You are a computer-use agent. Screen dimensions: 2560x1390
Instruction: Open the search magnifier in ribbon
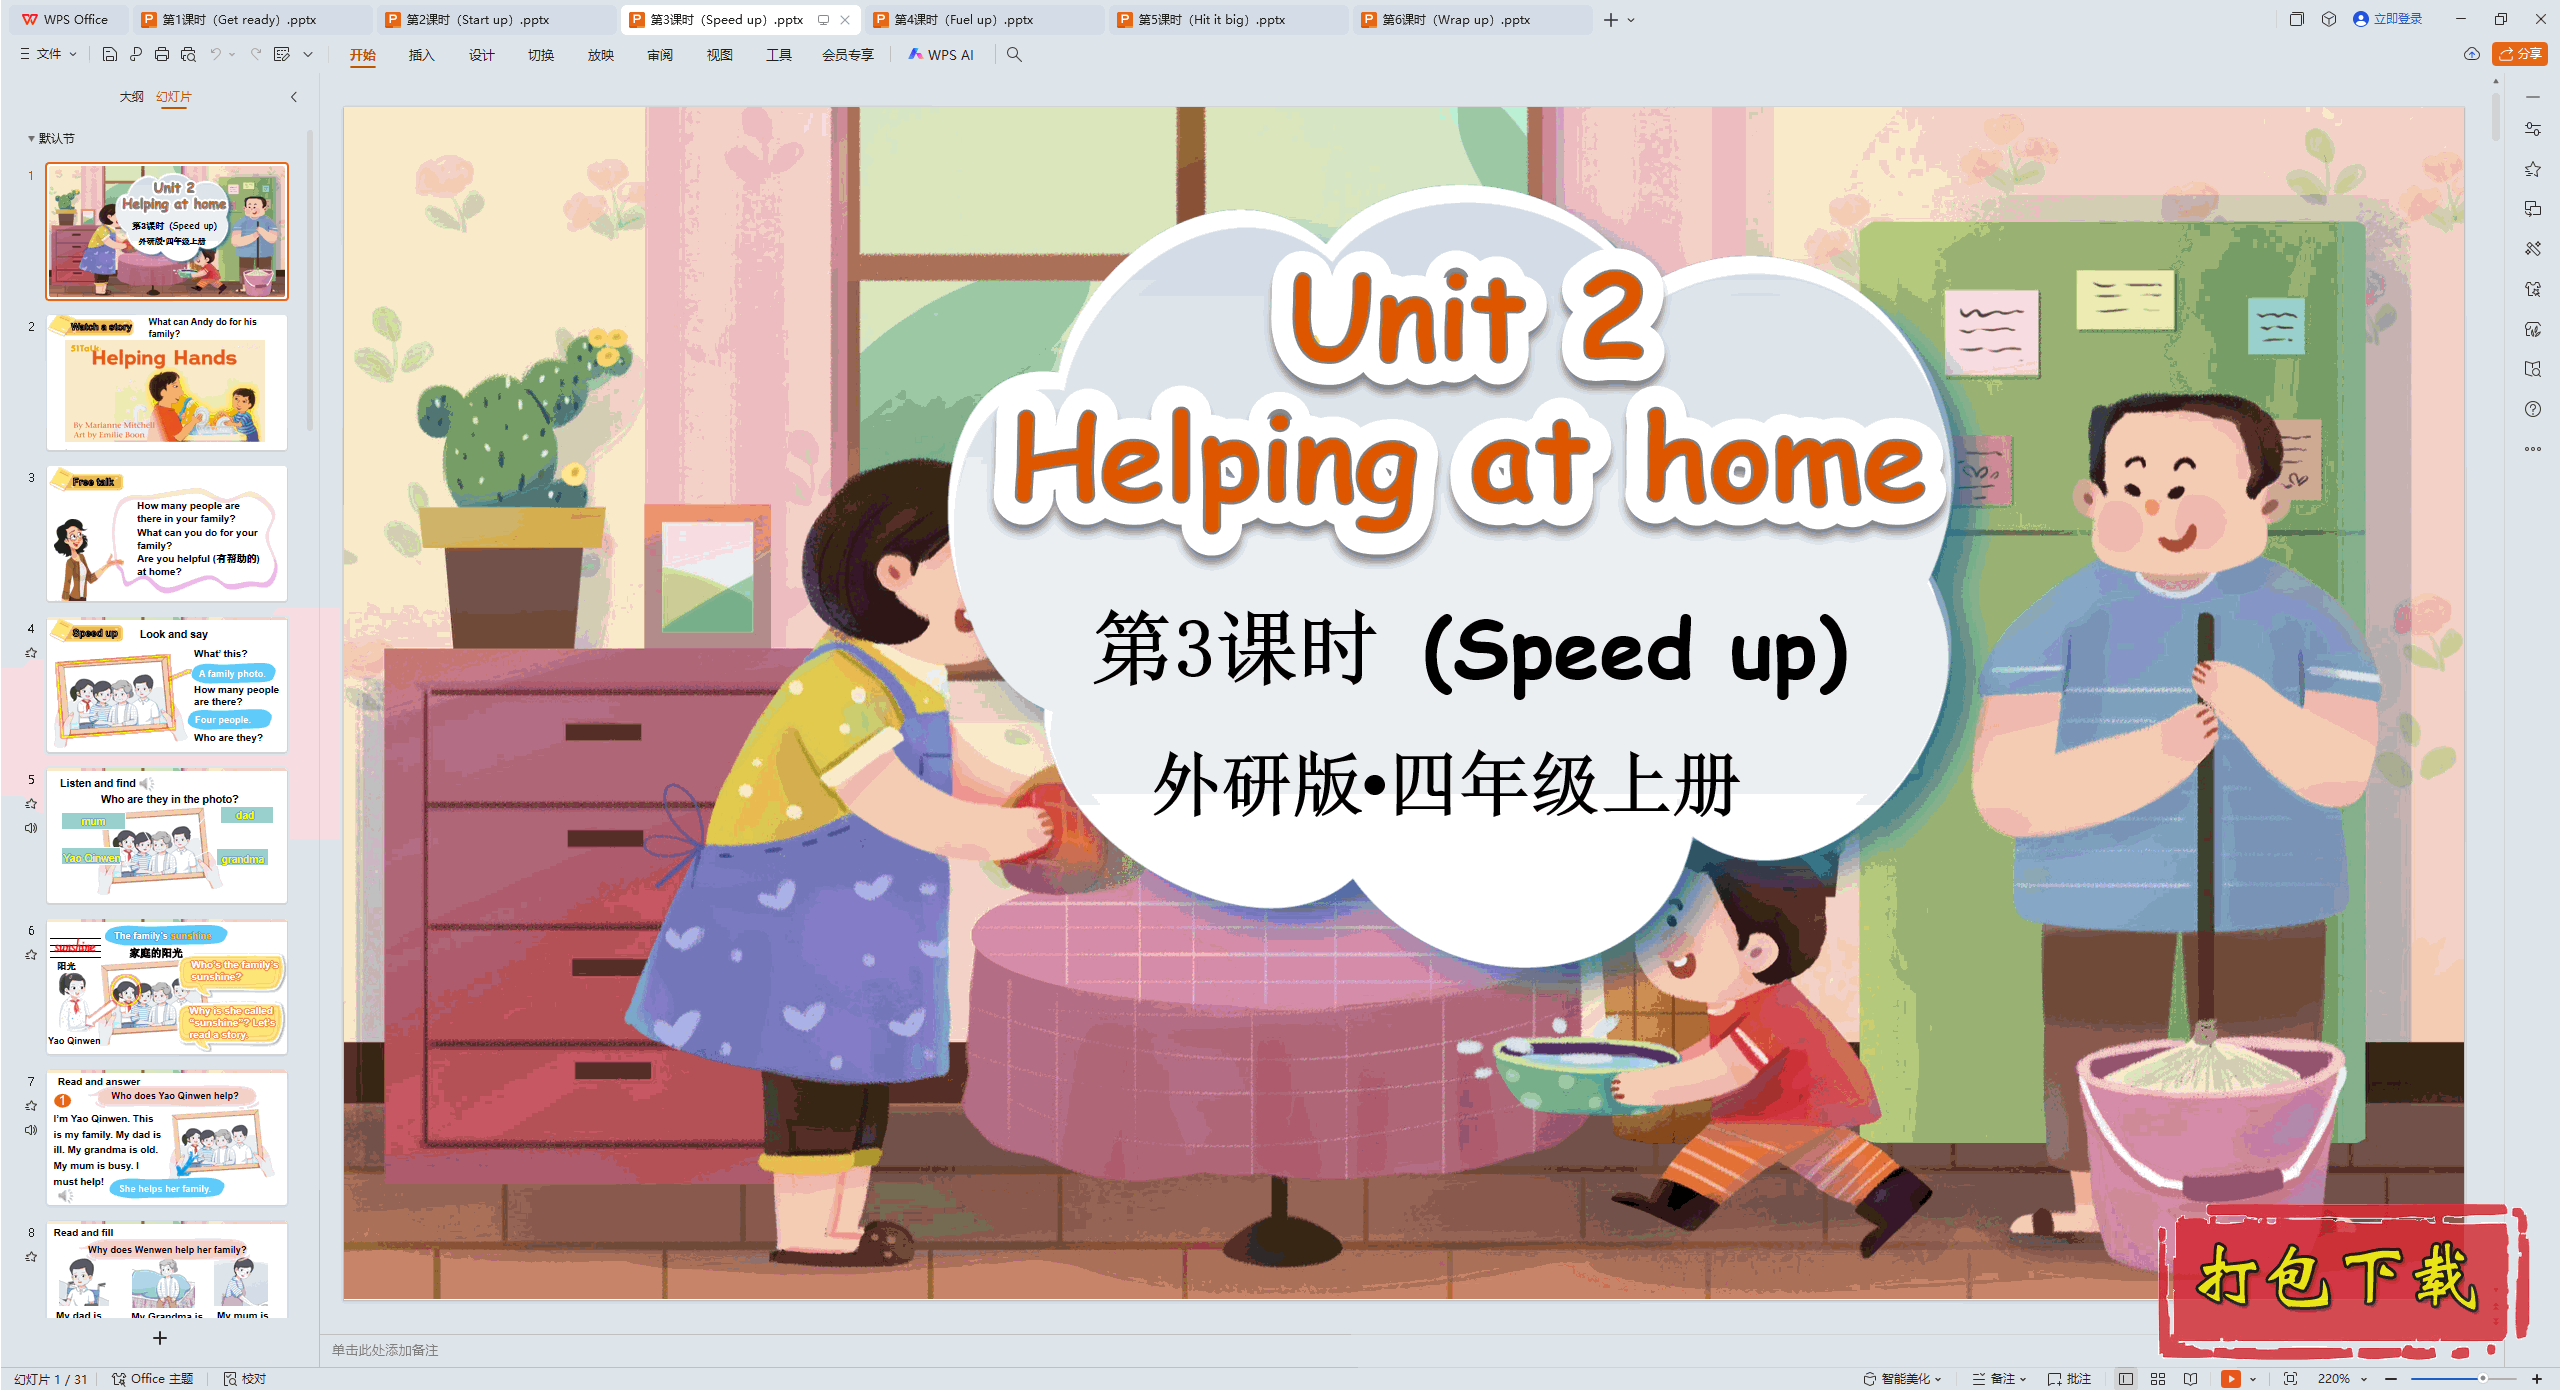[1014, 54]
